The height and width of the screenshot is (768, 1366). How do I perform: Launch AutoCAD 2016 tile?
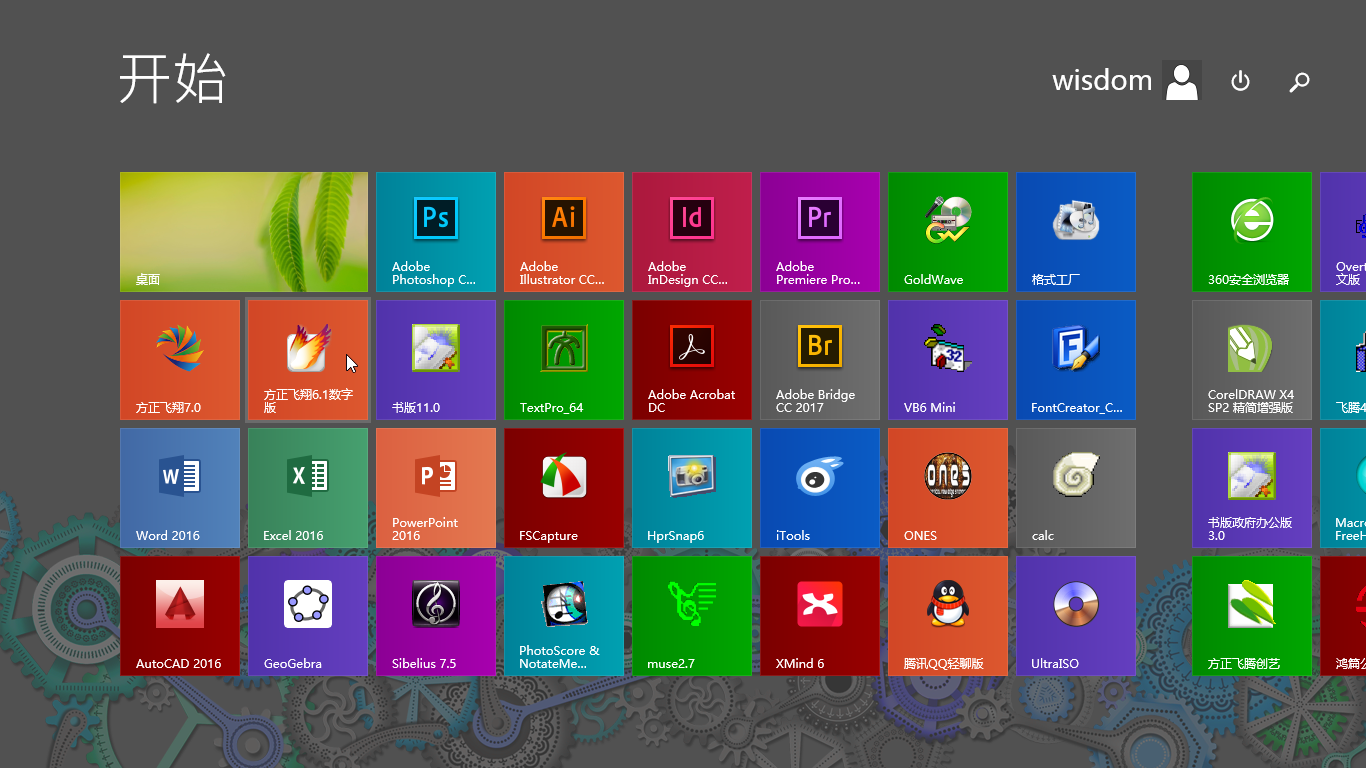click(x=180, y=616)
